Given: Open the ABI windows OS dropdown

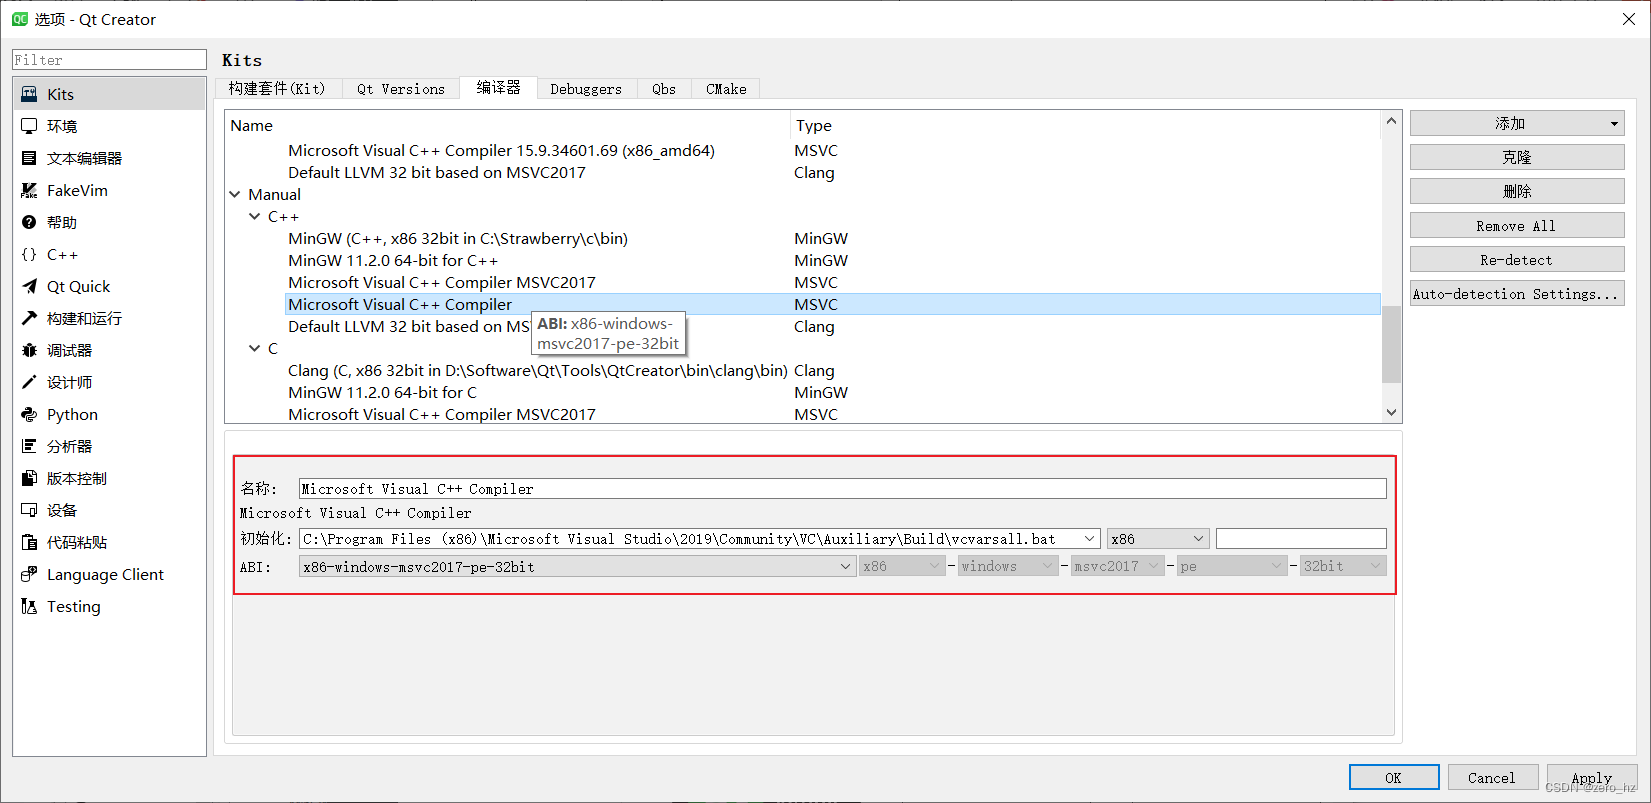Looking at the screenshot, I should [x=1008, y=566].
